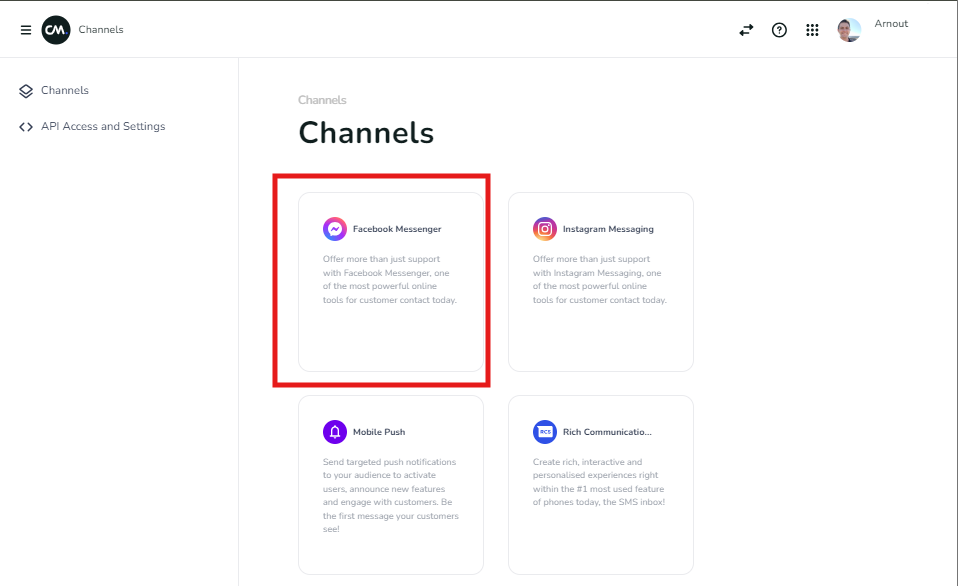Open the help question mark icon
The image size is (958, 586).
click(x=779, y=30)
